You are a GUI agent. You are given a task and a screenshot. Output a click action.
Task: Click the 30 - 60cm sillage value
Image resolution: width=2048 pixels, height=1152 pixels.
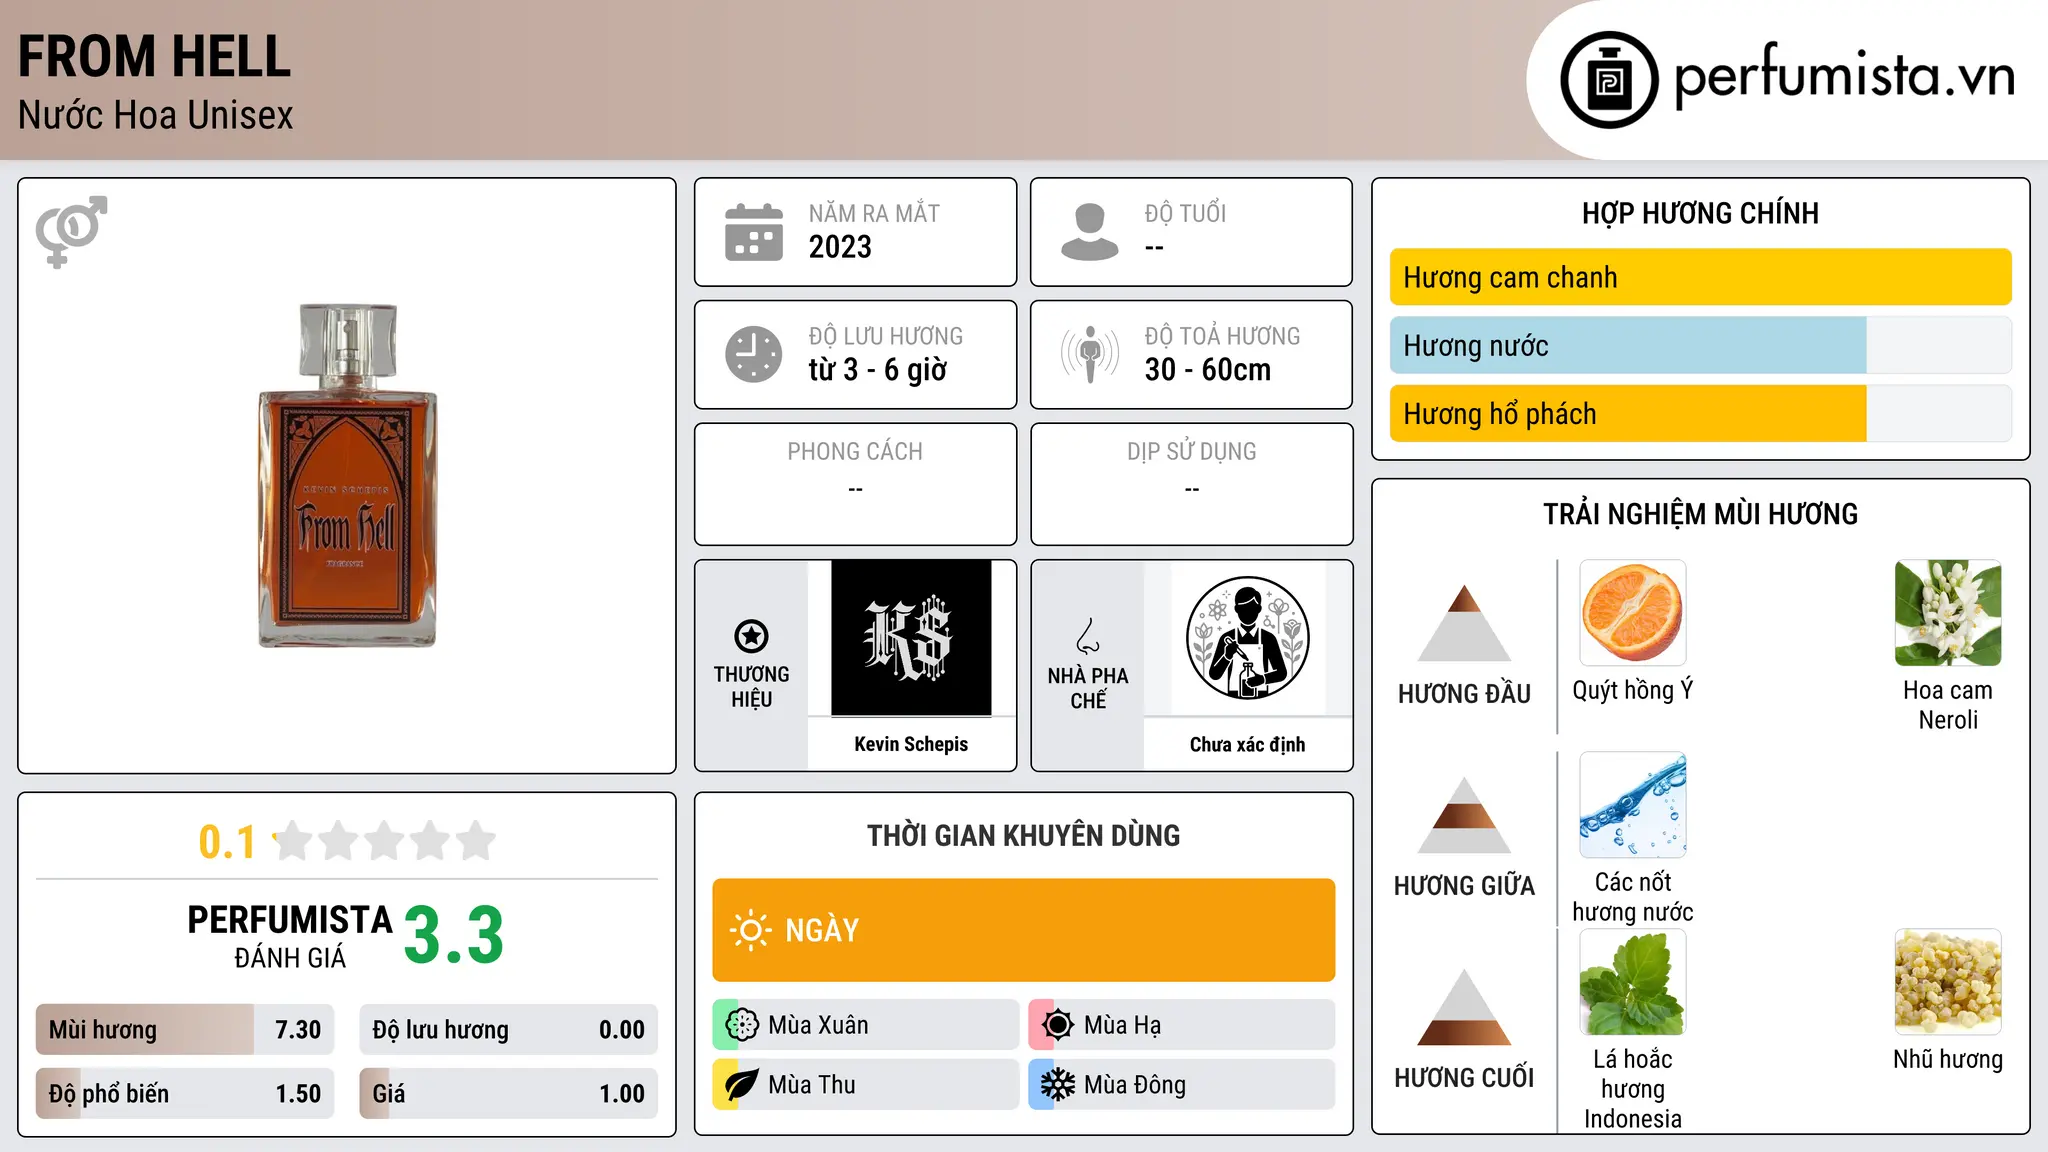1208,370
